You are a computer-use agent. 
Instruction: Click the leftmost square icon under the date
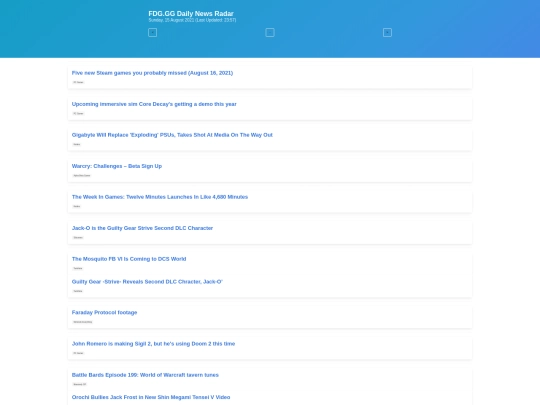click(152, 32)
